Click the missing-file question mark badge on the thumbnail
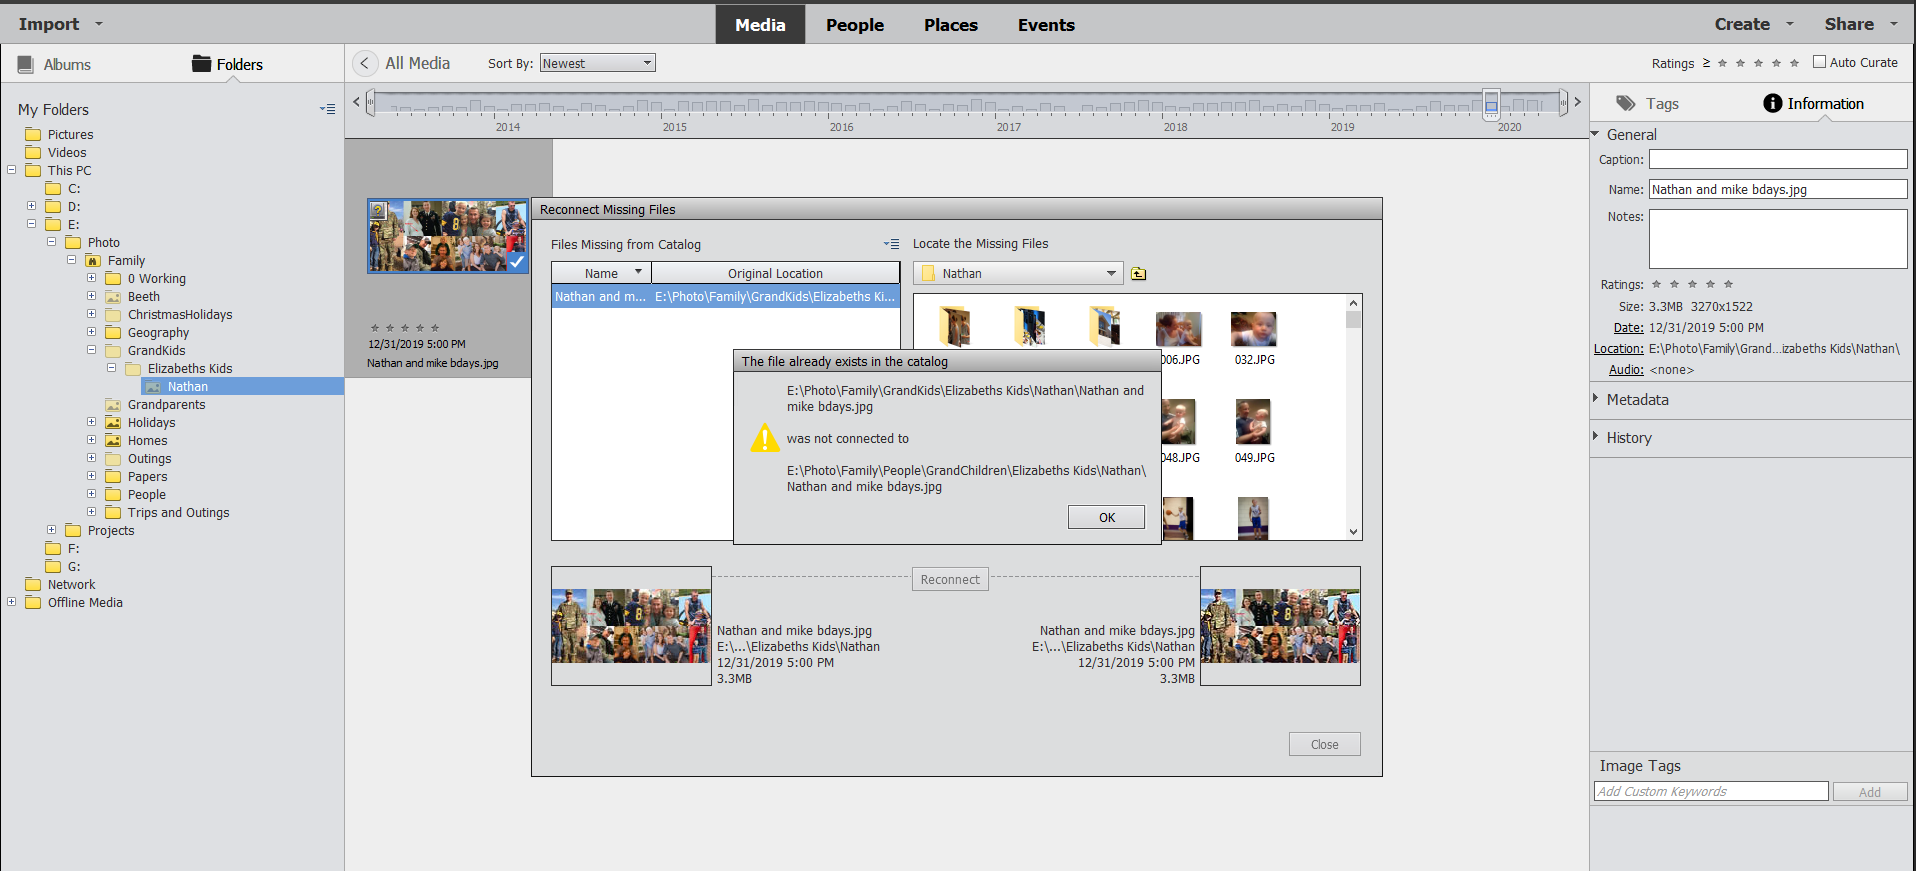The image size is (1916, 871). coord(378,211)
